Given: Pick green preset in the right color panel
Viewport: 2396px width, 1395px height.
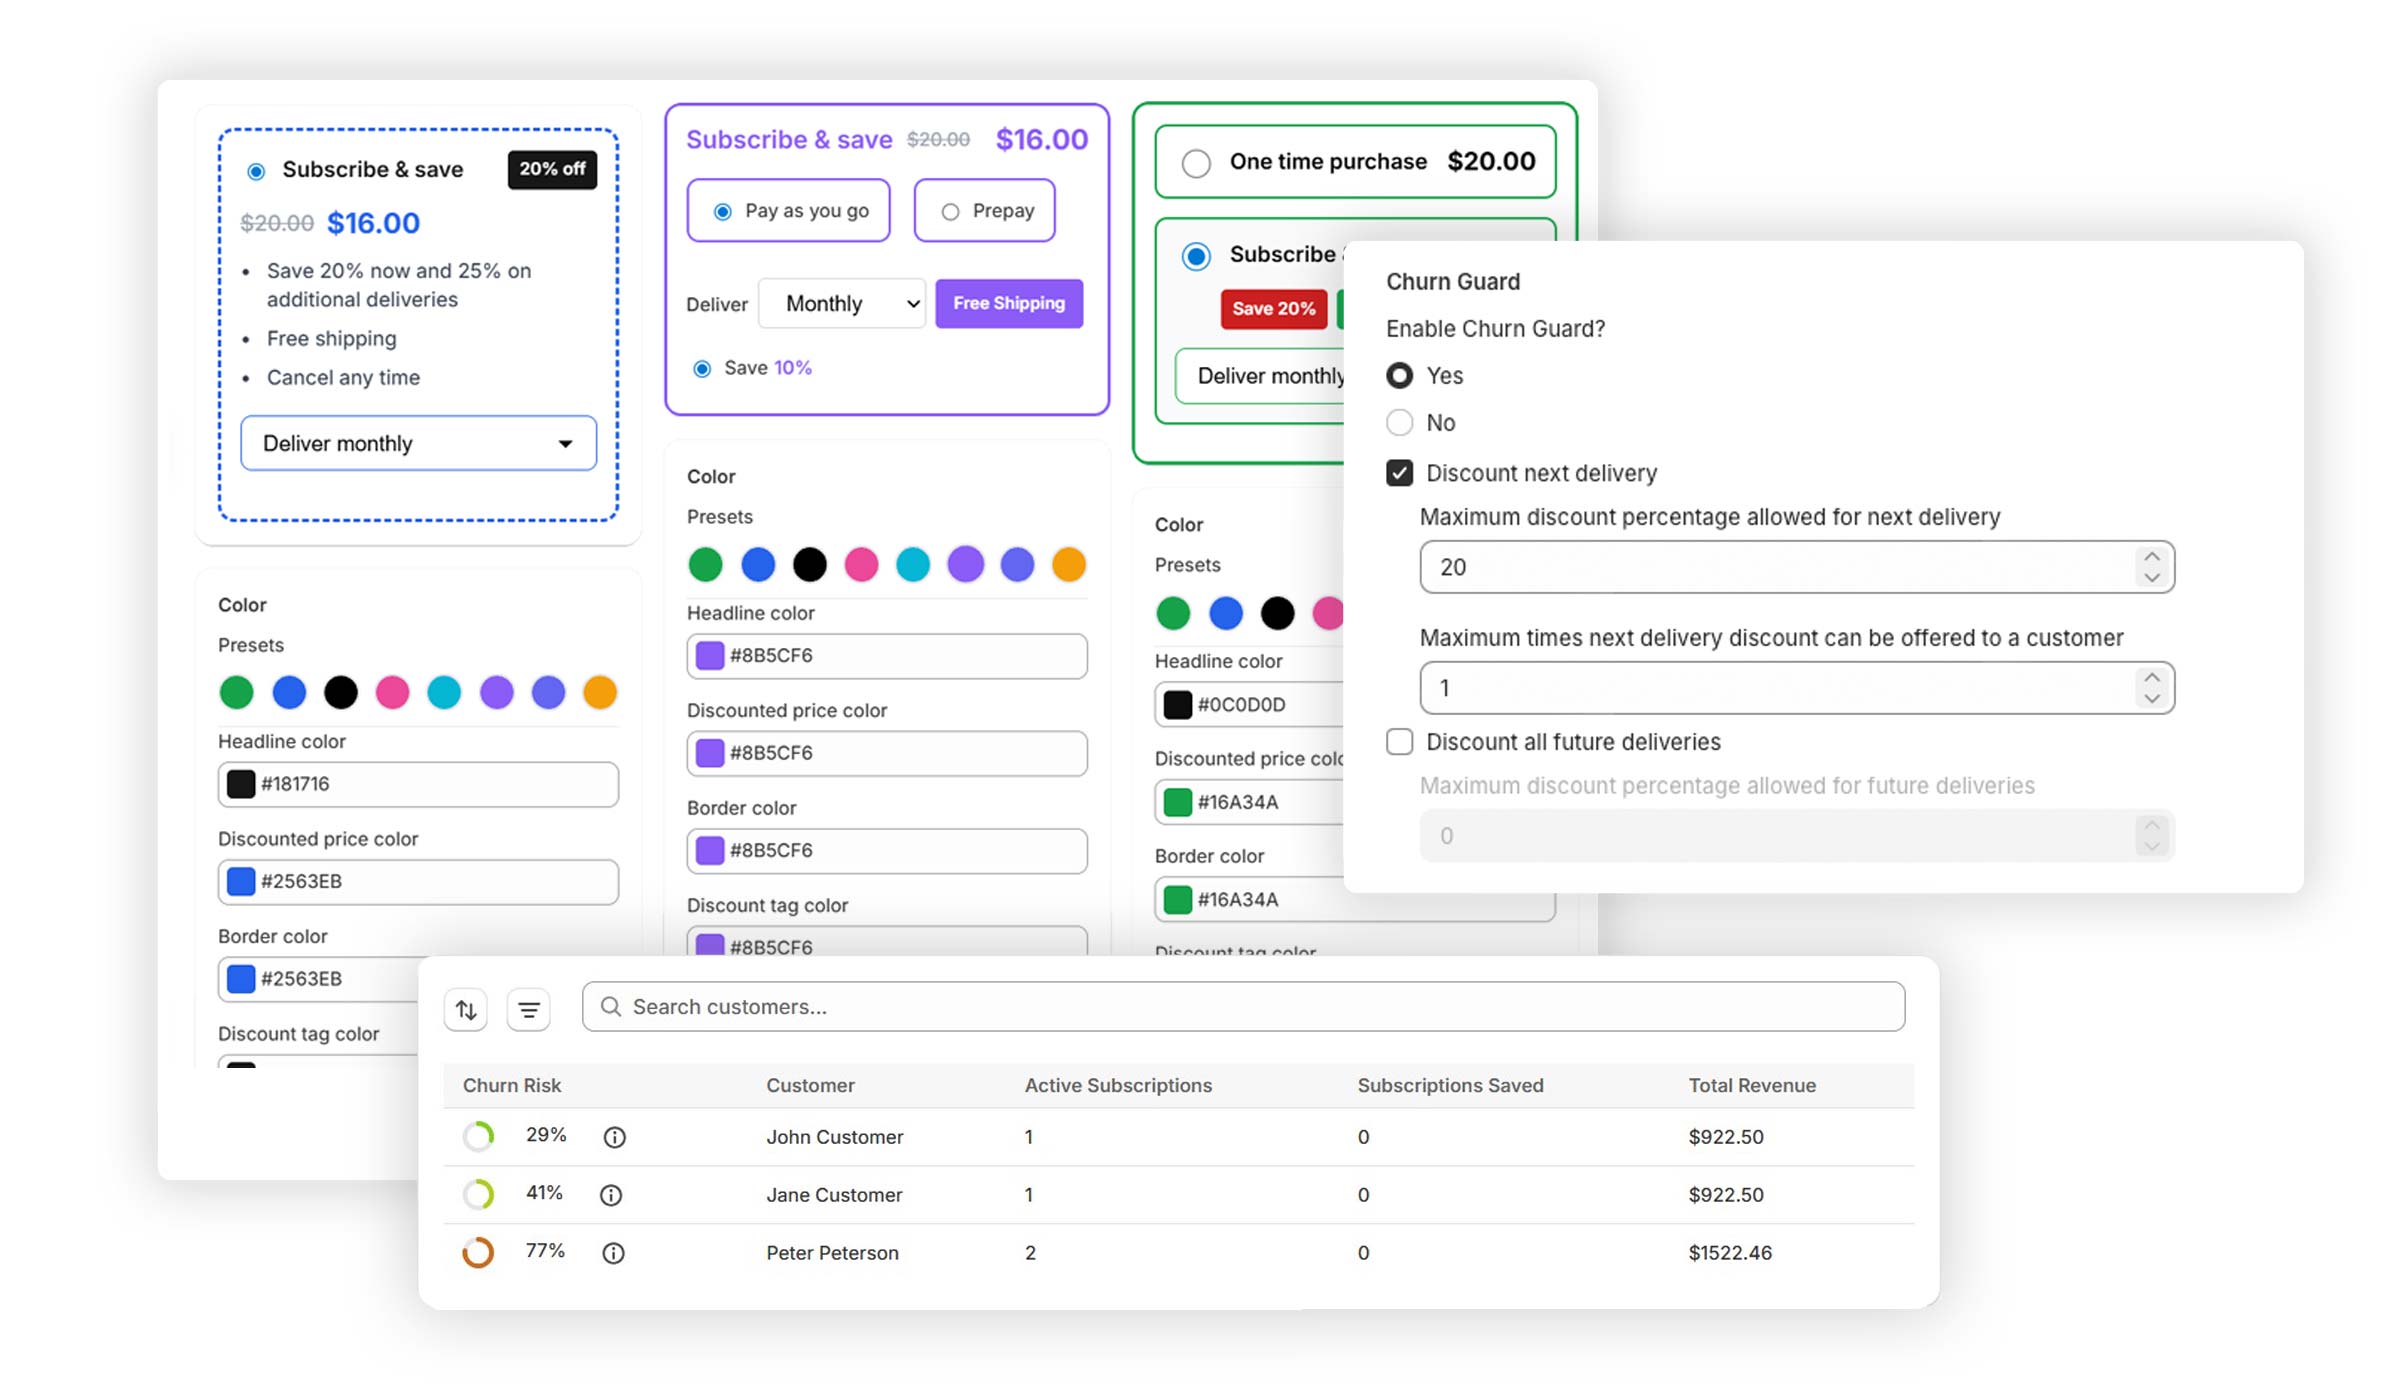Looking at the screenshot, I should (x=1173, y=613).
